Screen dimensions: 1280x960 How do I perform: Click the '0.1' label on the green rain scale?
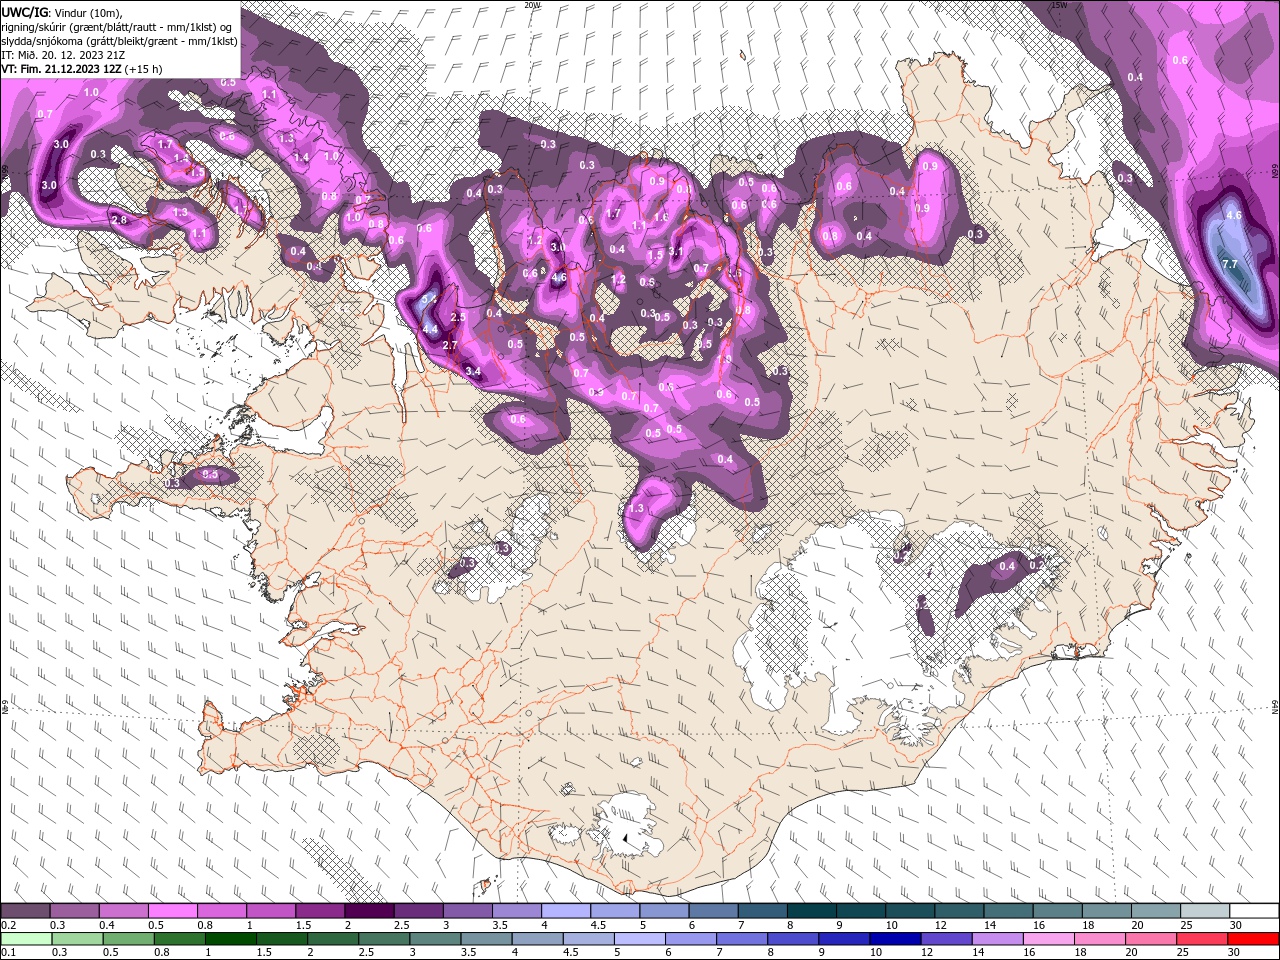(9, 952)
